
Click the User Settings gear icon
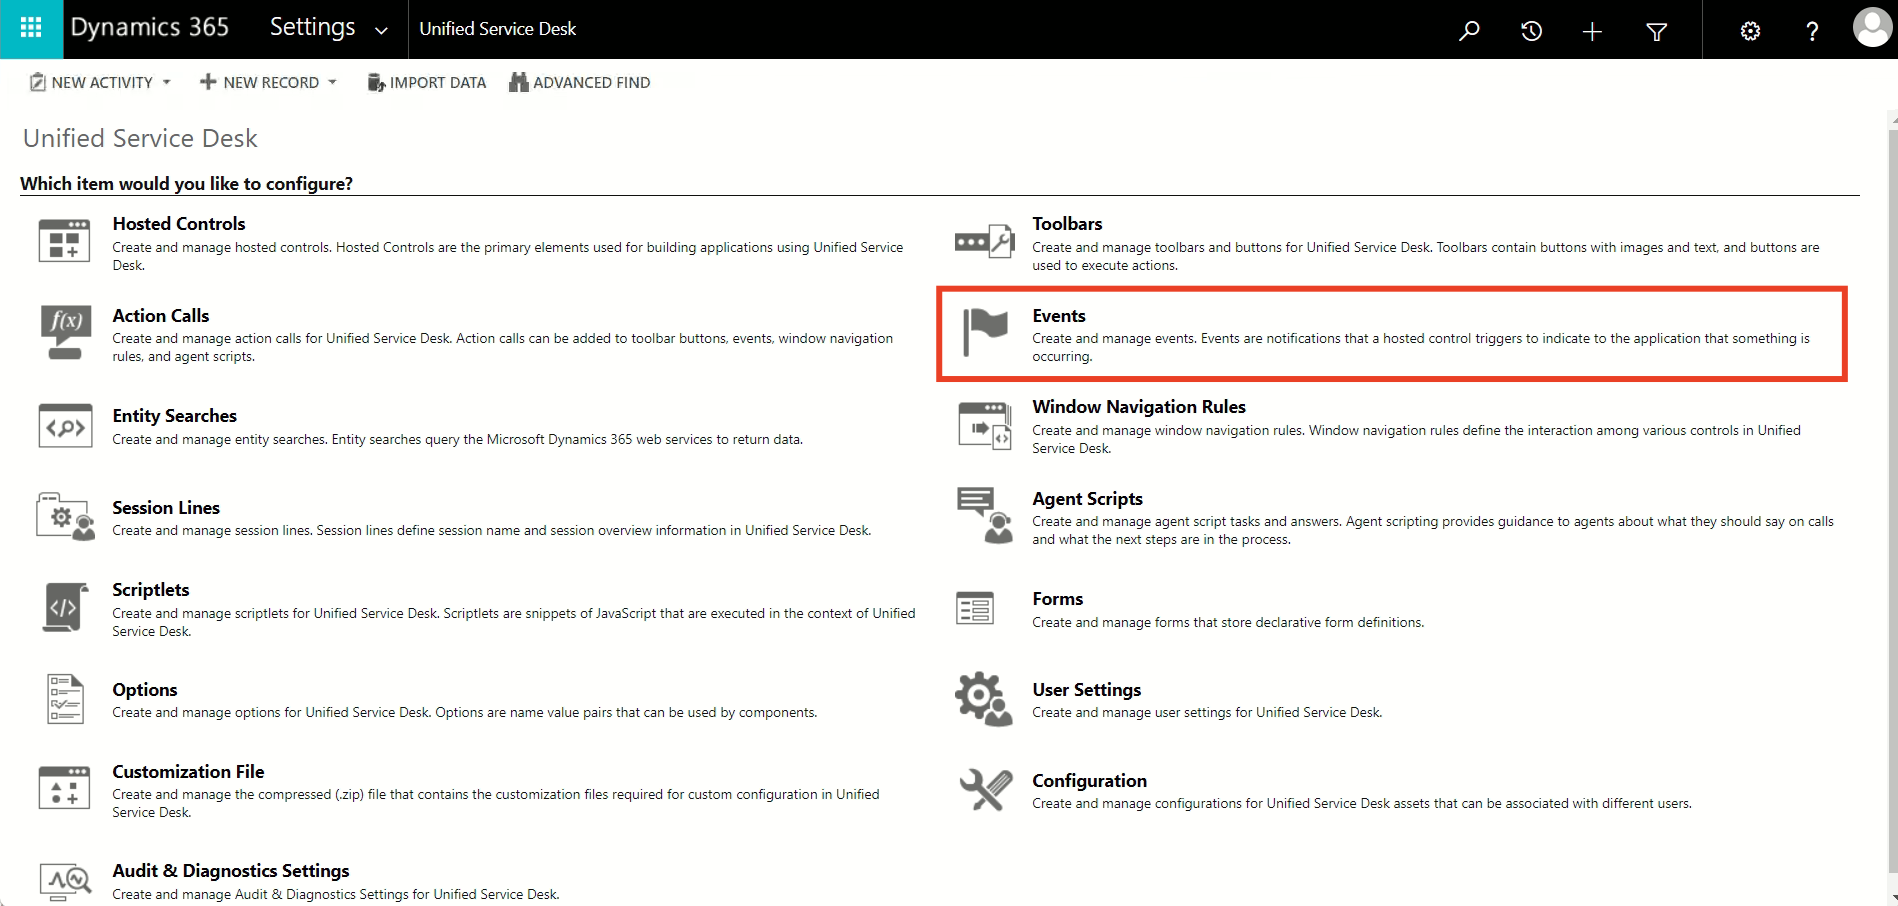click(984, 698)
